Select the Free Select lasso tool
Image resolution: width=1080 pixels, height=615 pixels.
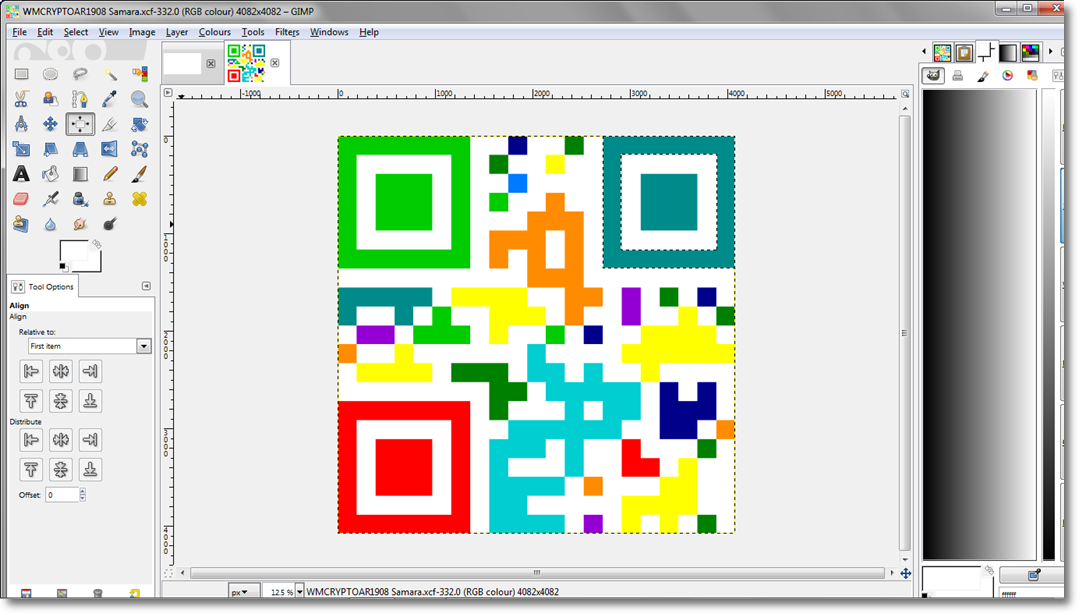click(80, 74)
